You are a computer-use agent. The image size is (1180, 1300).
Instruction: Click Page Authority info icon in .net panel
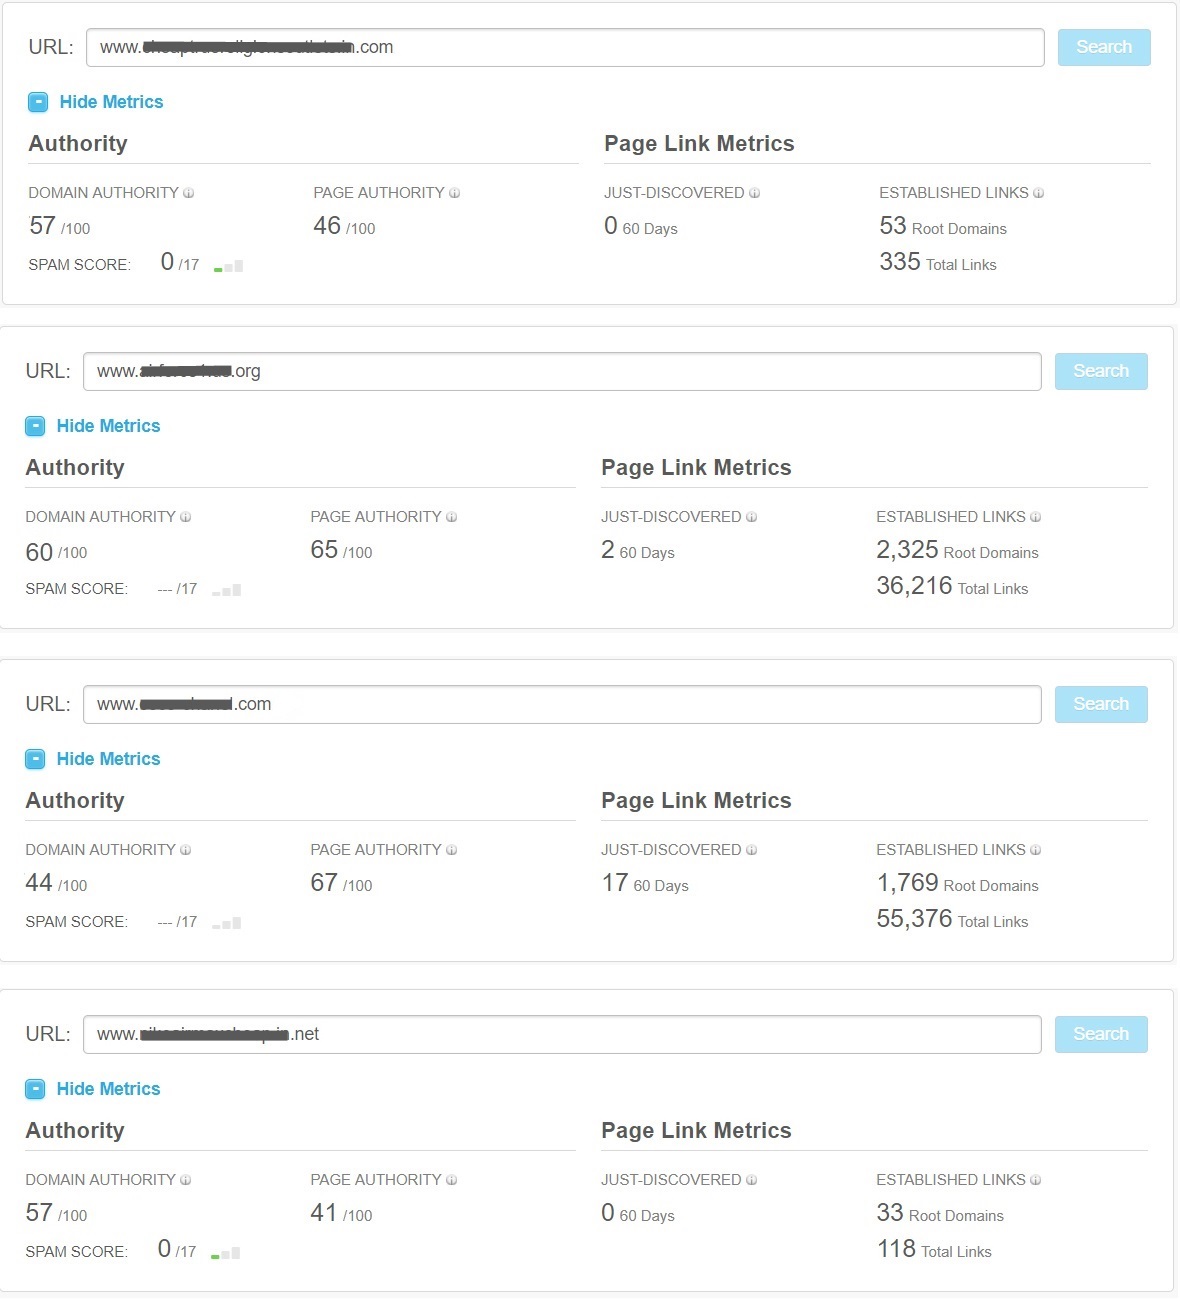click(451, 1180)
